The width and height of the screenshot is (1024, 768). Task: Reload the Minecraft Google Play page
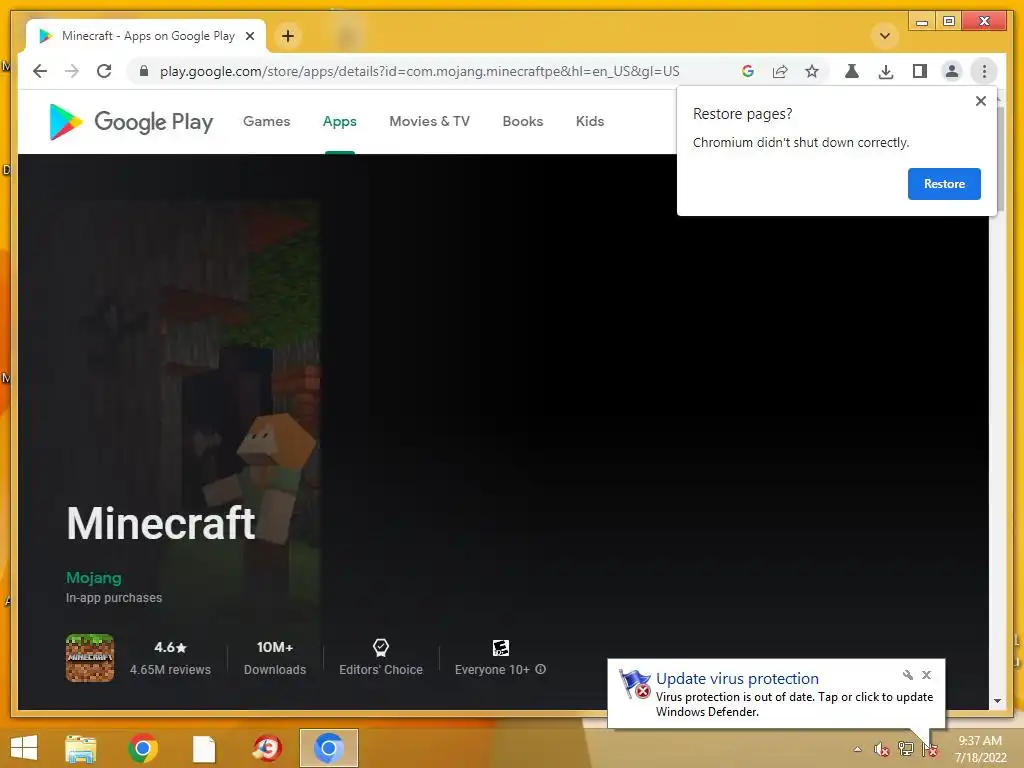(104, 71)
